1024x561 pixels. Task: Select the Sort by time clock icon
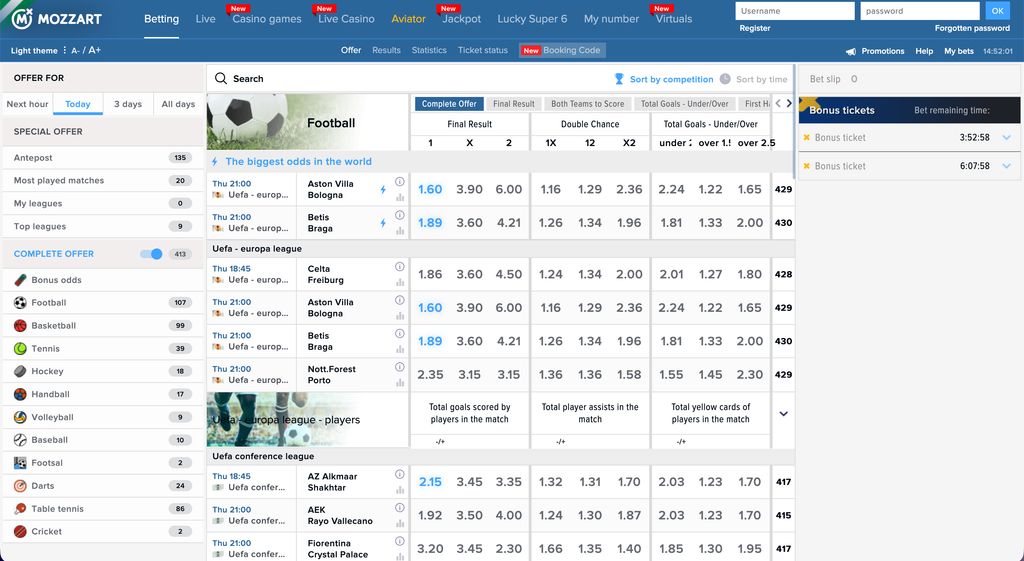pos(725,79)
